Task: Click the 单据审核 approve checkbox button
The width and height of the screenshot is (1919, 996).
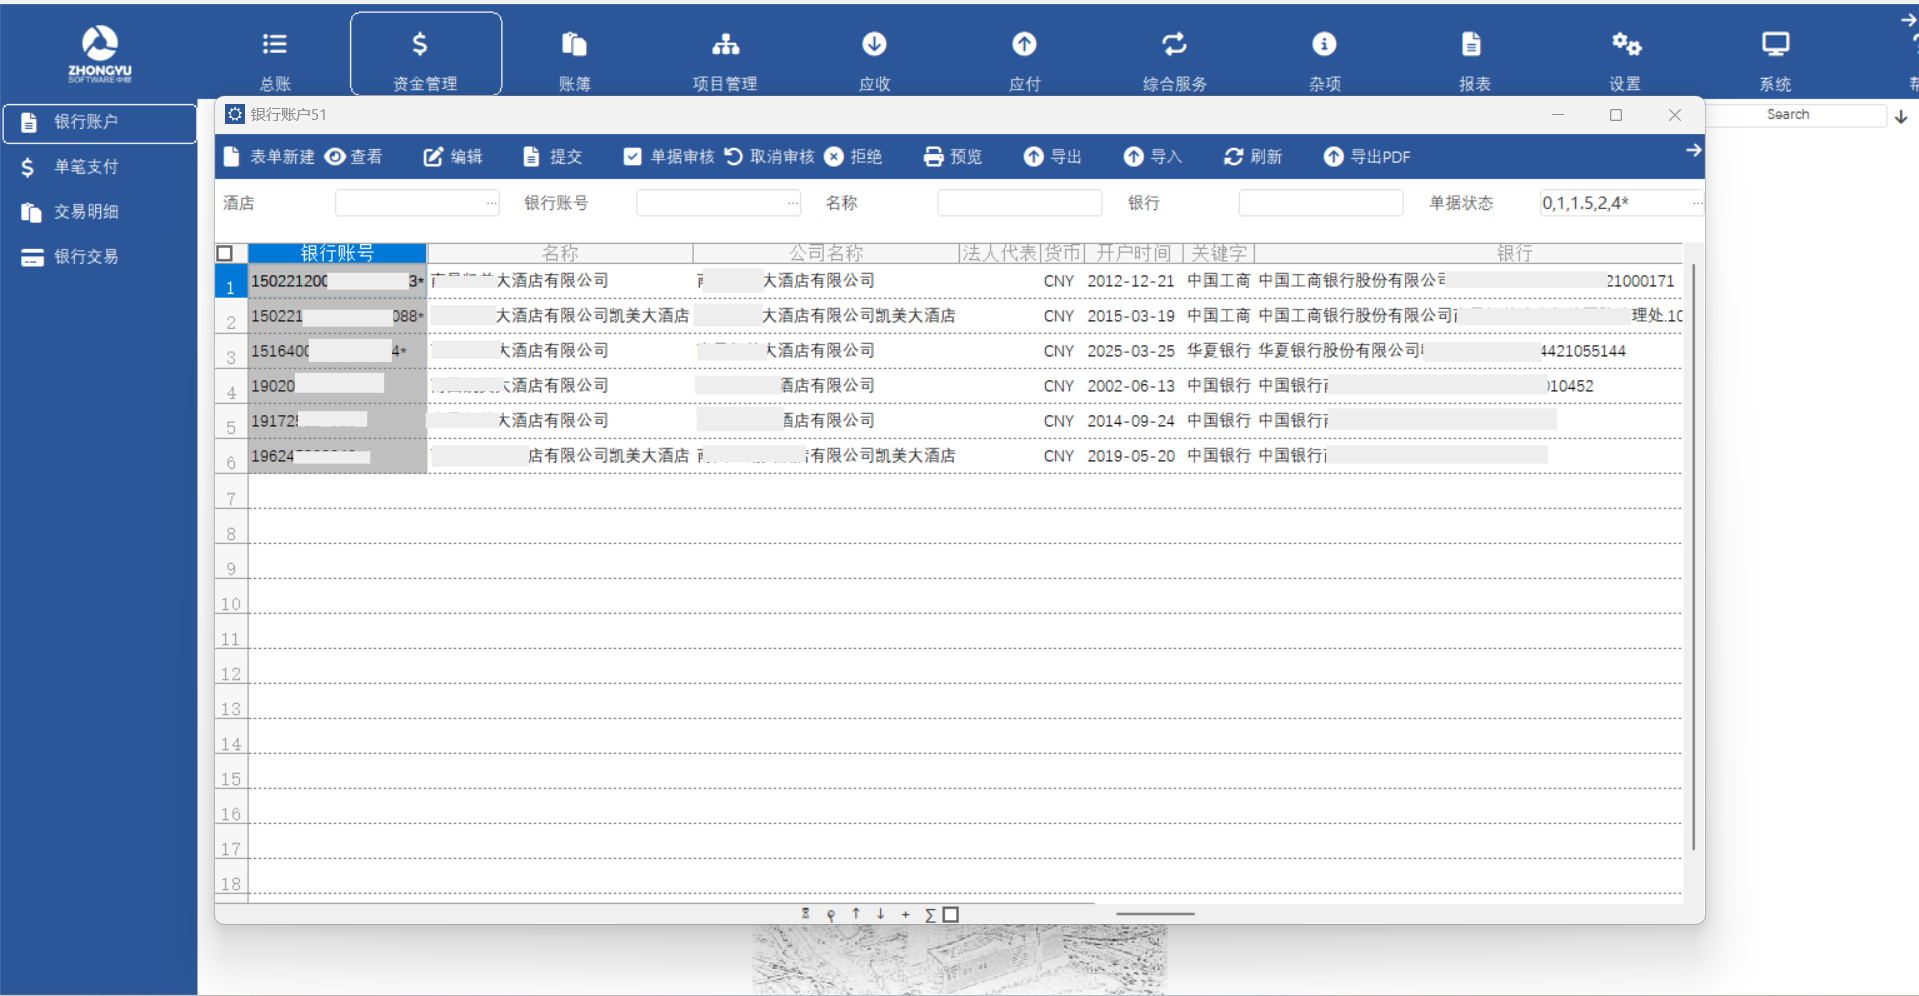Action: pyautogui.click(x=668, y=157)
